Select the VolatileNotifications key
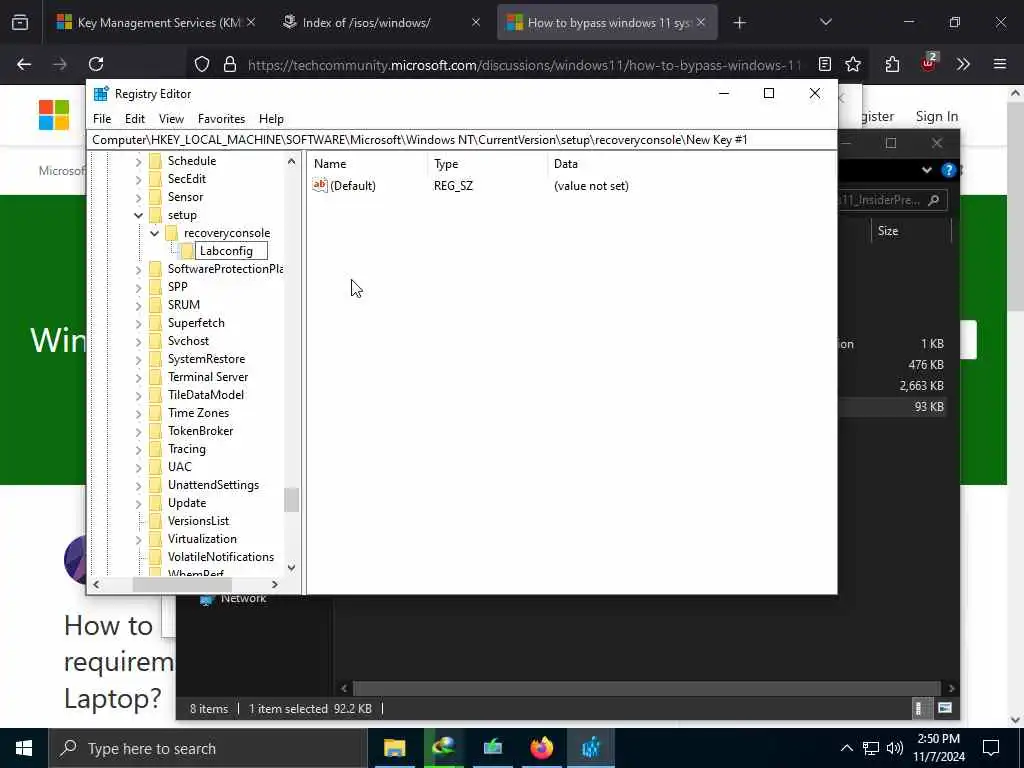 pyautogui.click(x=221, y=557)
